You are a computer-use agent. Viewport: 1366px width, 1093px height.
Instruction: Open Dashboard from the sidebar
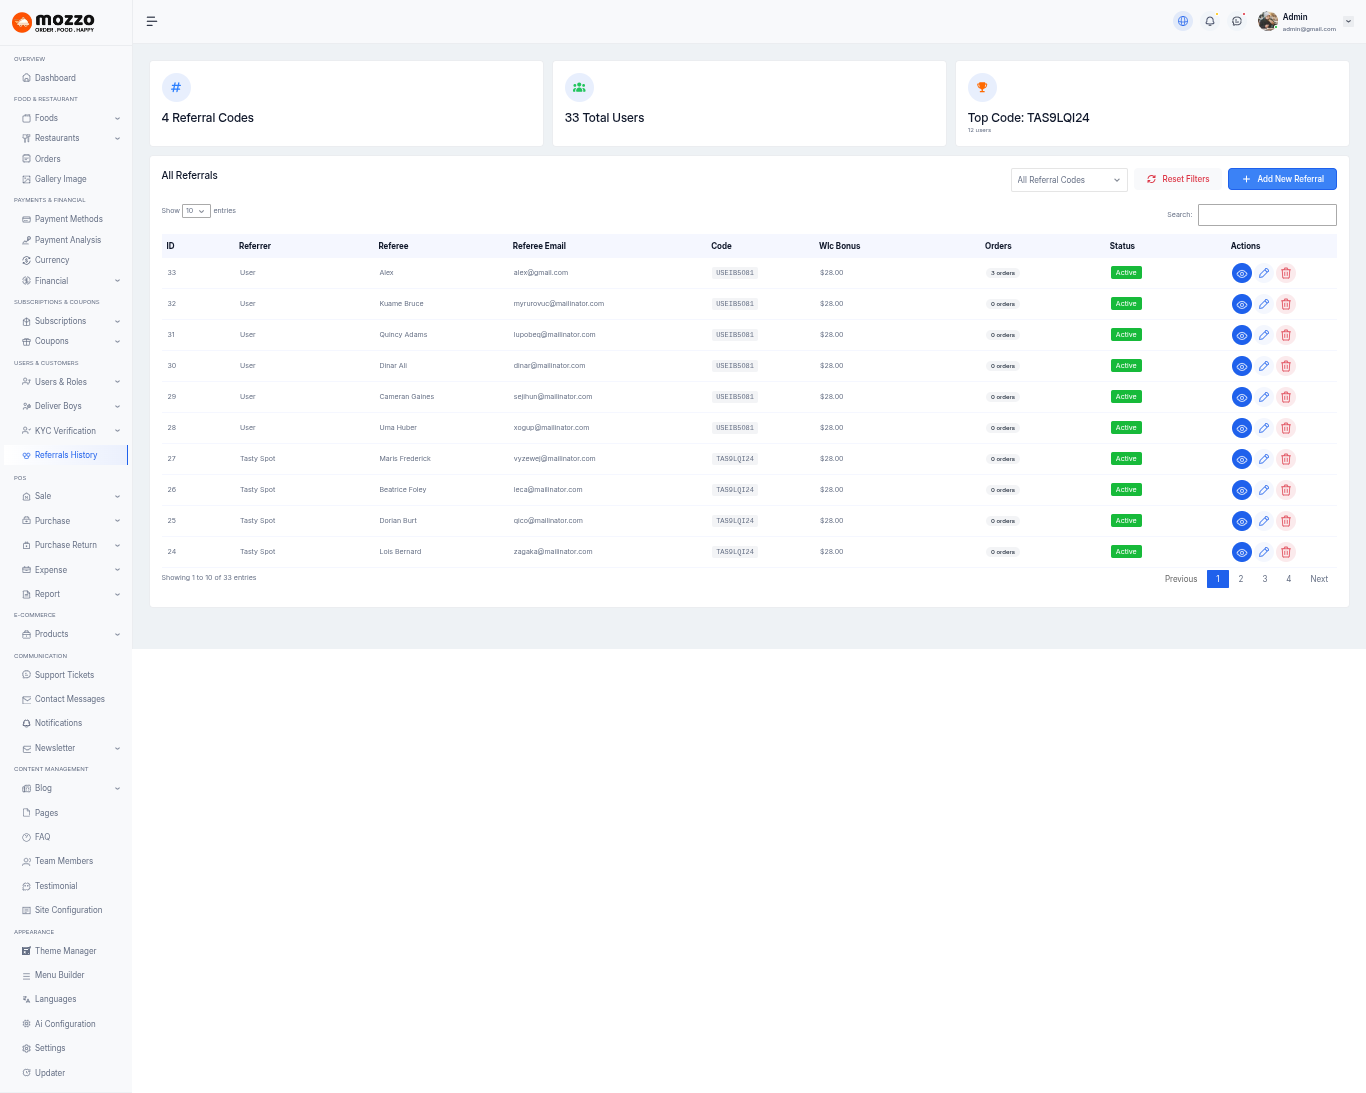tap(55, 78)
